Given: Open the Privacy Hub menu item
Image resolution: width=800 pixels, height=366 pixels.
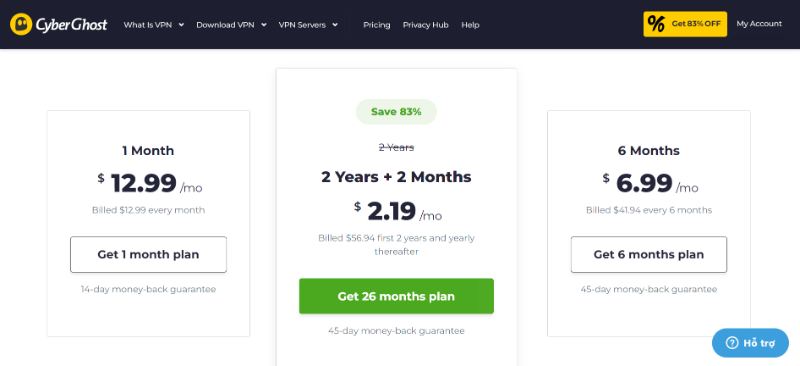Looking at the screenshot, I should pyautogui.click(x=426, y=25).
